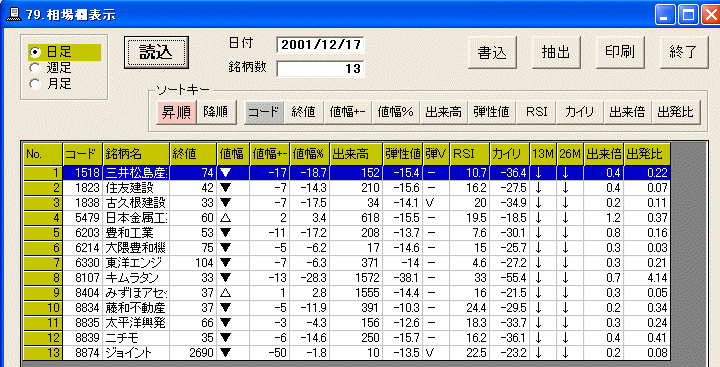Sort by コード key button
This screenshot has height=367, width=720.
(264, 112)
